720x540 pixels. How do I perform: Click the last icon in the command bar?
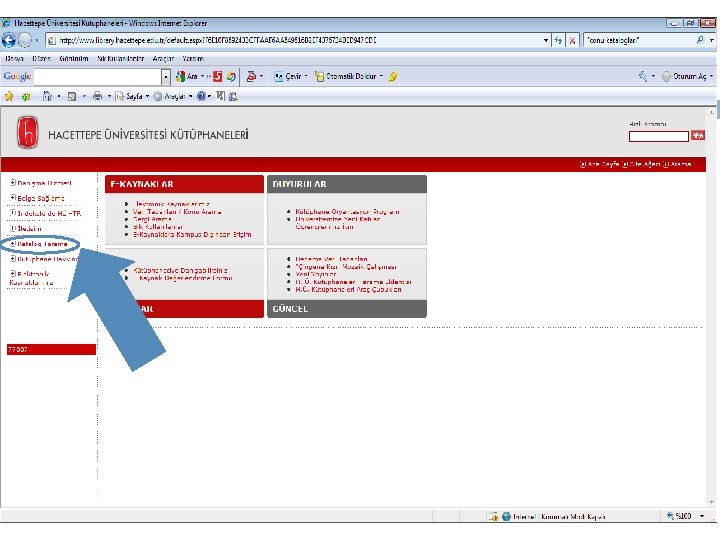(x=233, y=96)
